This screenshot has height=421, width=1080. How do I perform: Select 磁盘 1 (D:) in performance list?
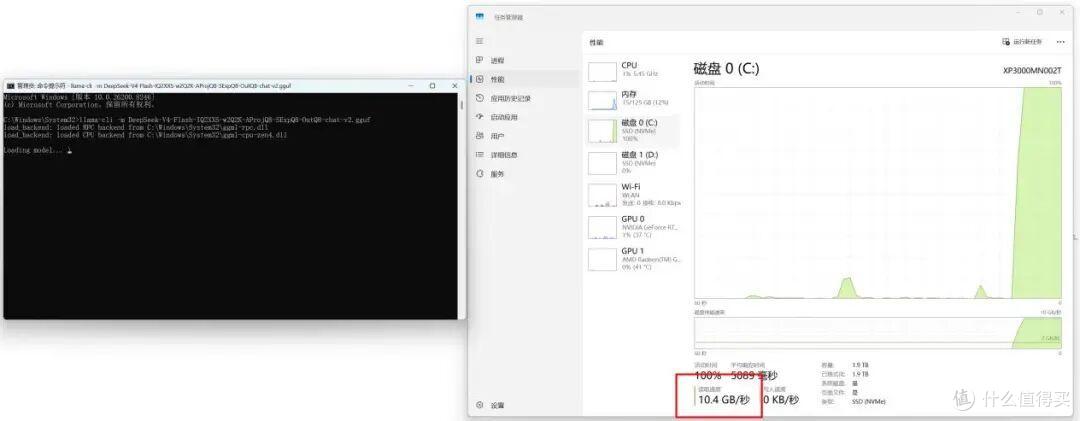point(634,163)
